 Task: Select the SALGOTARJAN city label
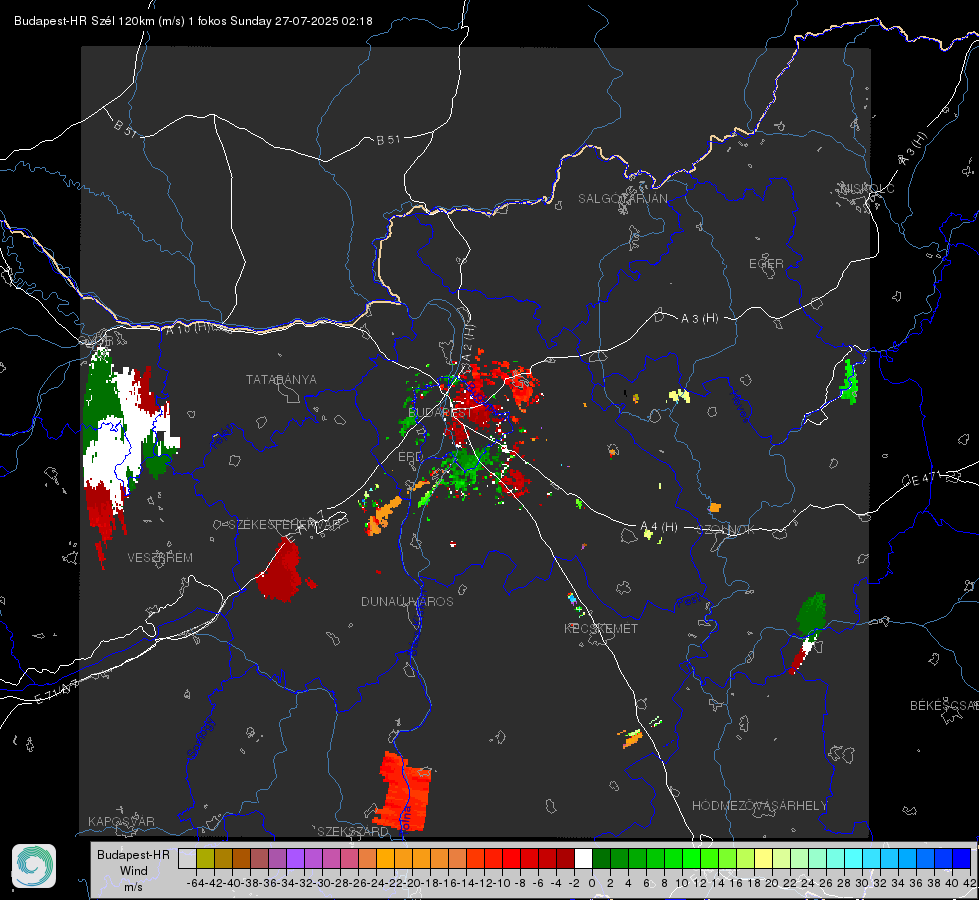[x=622, y=199]
